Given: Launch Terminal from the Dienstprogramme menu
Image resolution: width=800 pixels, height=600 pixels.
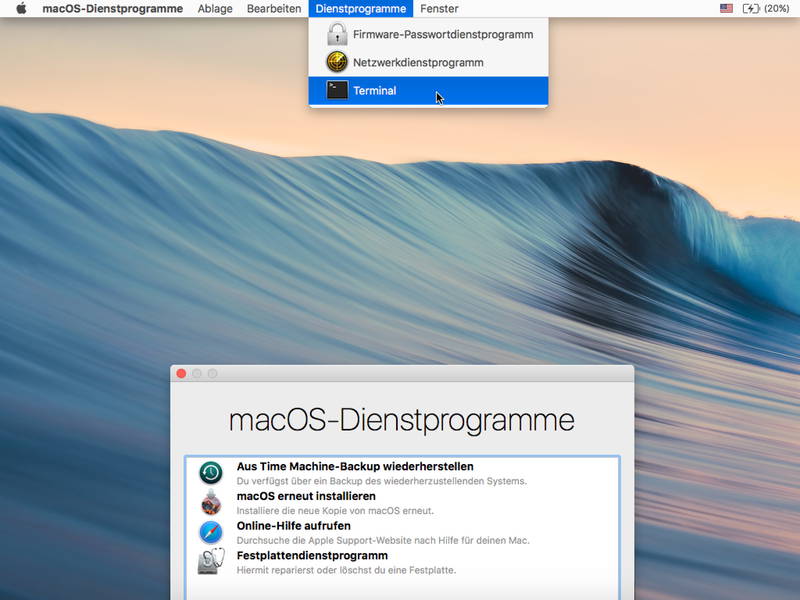Looking at the screenshot, I should point(429,91).
